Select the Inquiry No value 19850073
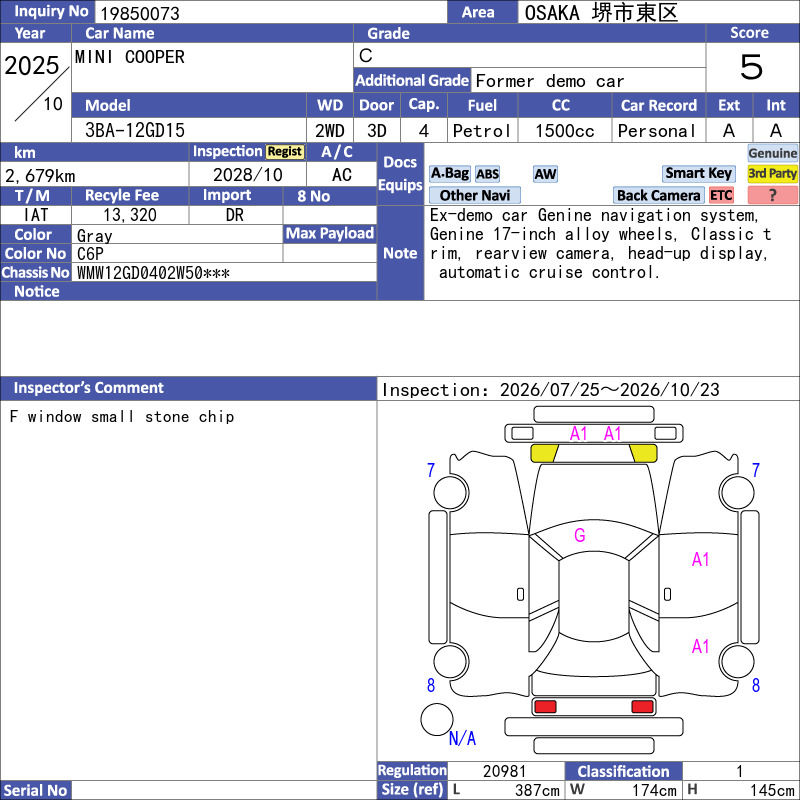The height and width of the screenshot is (800, 800). click(x=140, y=13)
